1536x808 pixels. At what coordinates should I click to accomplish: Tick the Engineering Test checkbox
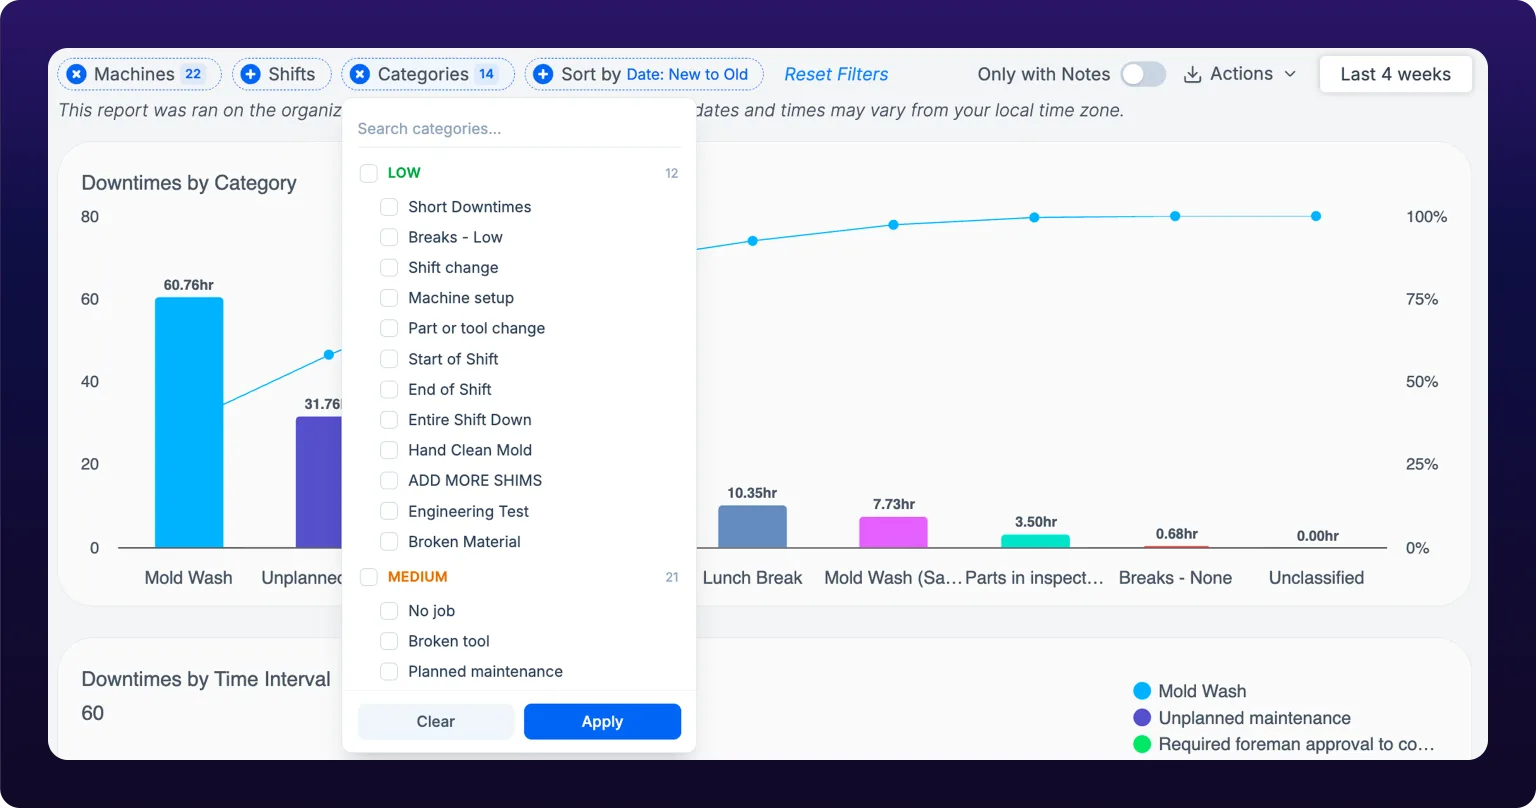[389, 511]
